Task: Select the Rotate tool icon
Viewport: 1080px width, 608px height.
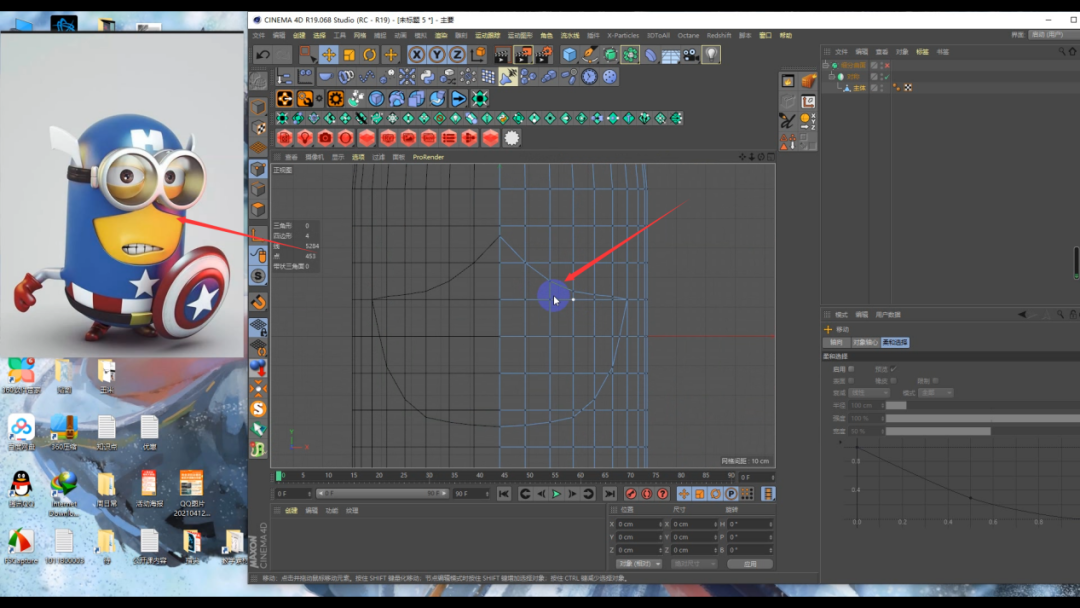Action: pyautogui.click(x=370, y=54)
